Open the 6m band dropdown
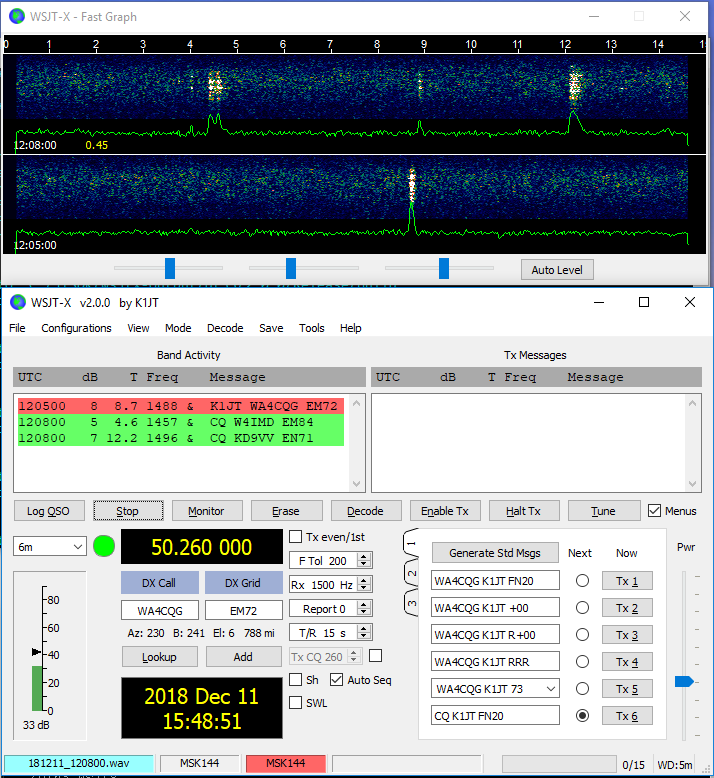Image resolution: width=714 pixels, height=778 pixels. [x=50, y=547]
